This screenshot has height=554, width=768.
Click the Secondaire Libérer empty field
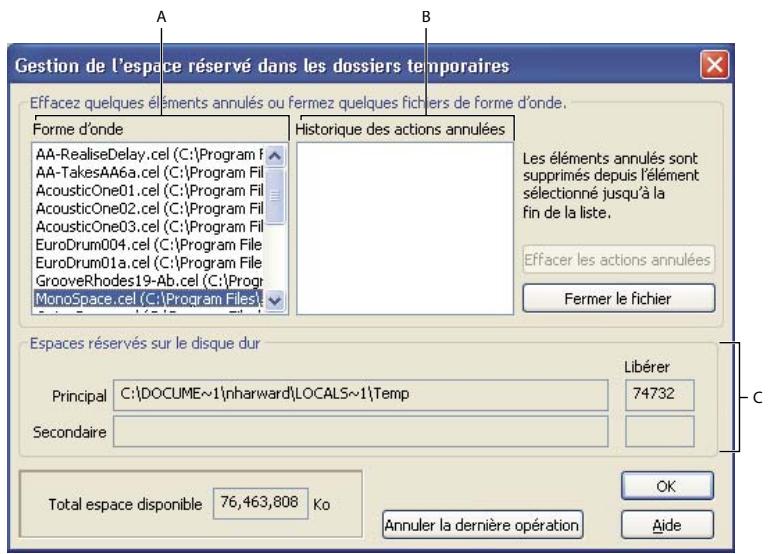click(x=660, y=432)
